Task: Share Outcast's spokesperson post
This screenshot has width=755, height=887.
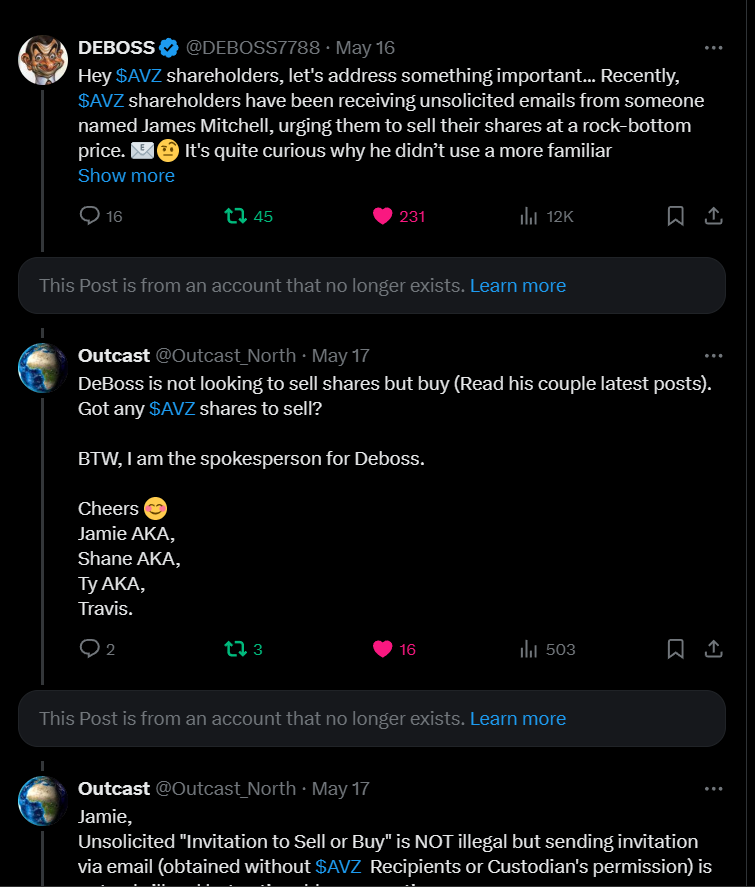Action: coord(714,649)
